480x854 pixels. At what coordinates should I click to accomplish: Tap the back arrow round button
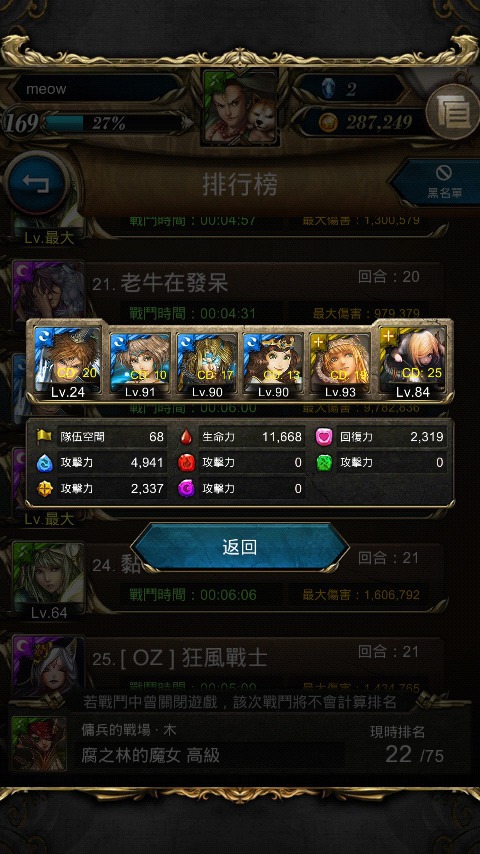click(x=36, y=186)
